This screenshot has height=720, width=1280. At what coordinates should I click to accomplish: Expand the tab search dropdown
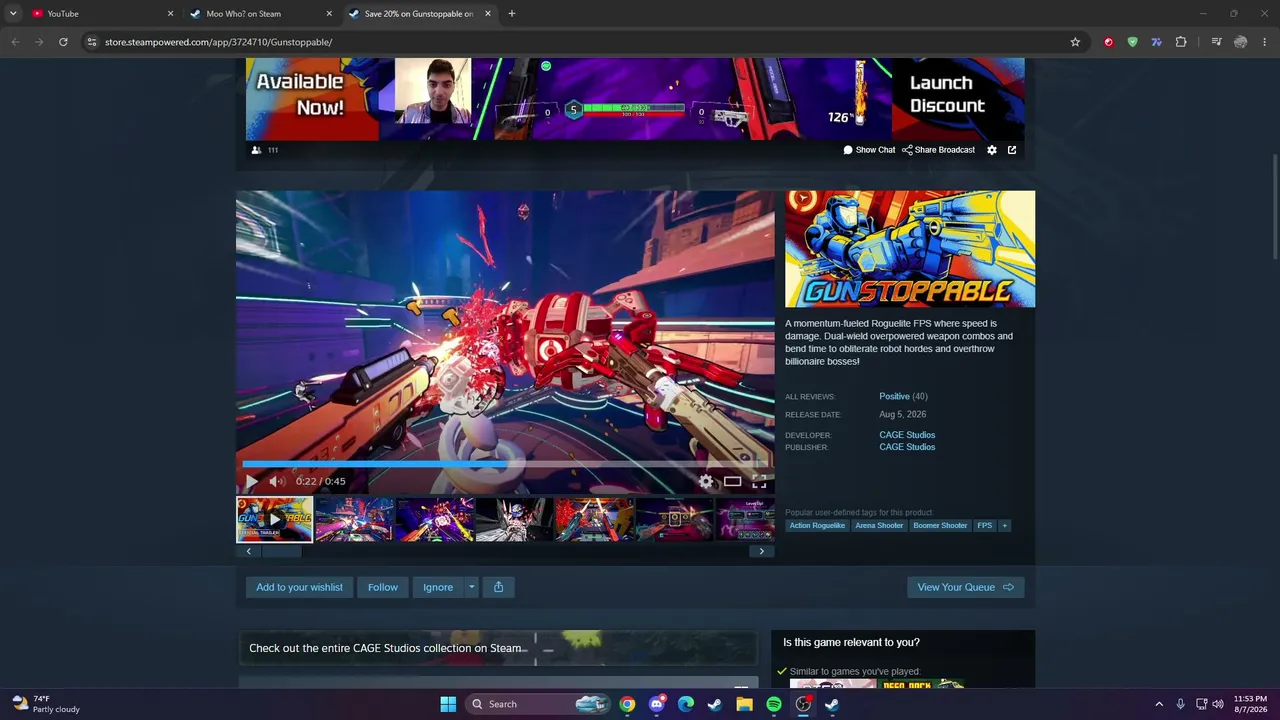(x=13, y=14)
